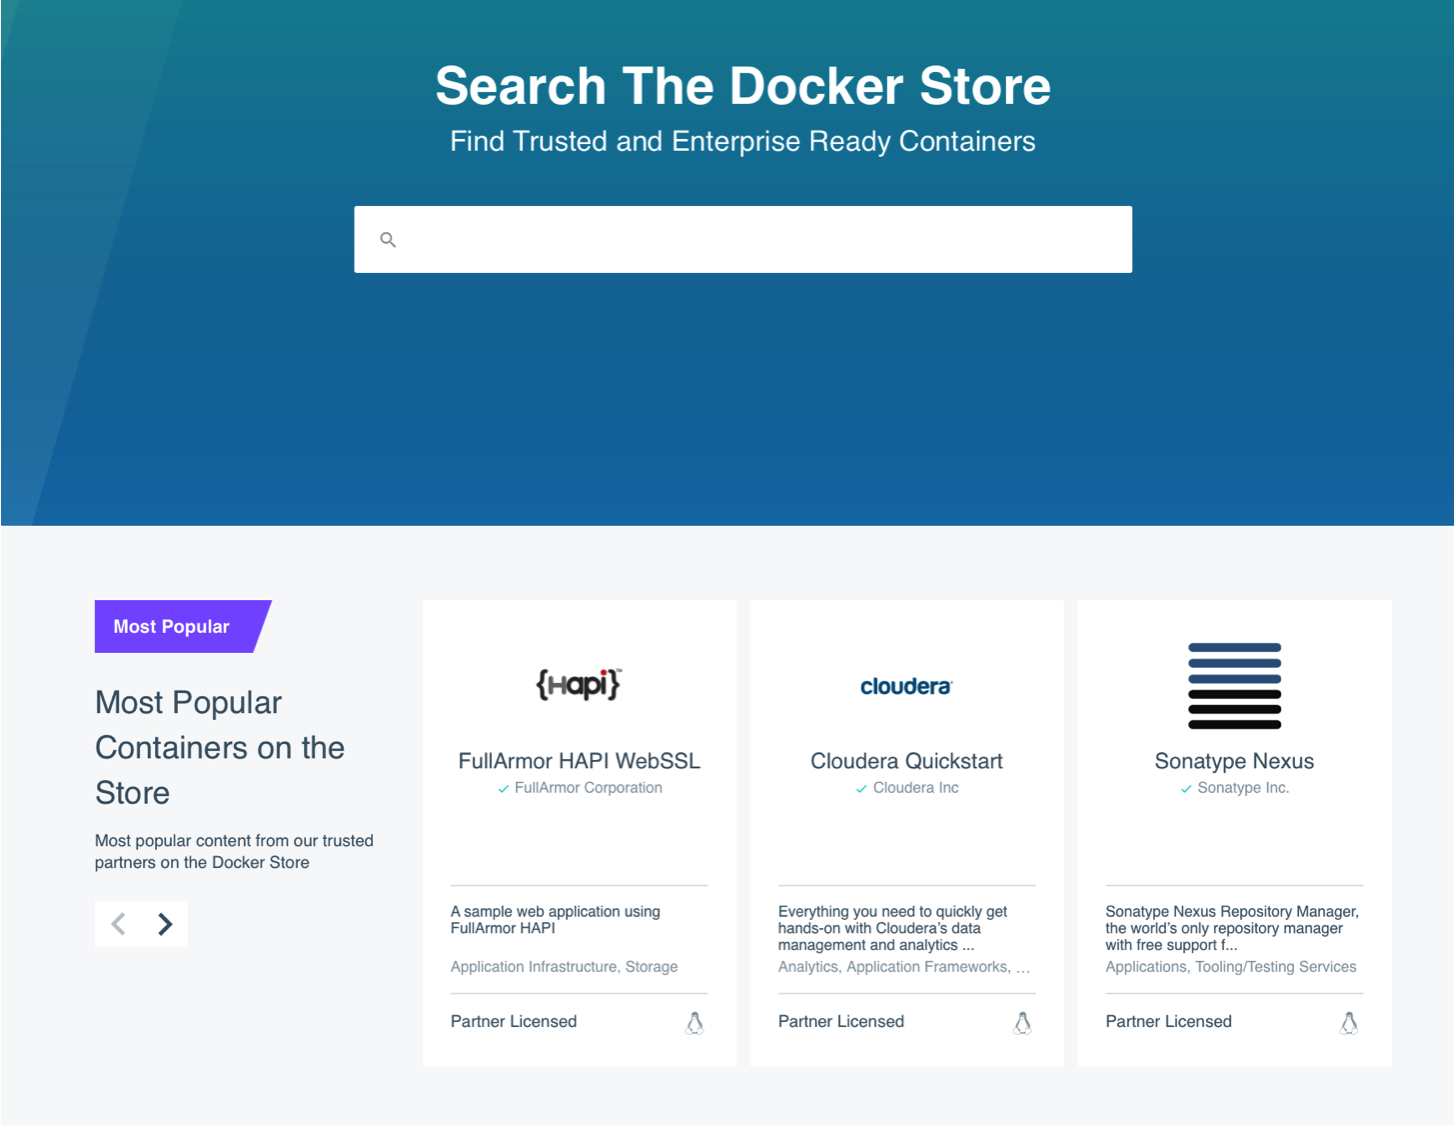1455x1125 pixels.
Task: Click the 'Search The Docker Store' heading
Action: click(x=743, y=86)
